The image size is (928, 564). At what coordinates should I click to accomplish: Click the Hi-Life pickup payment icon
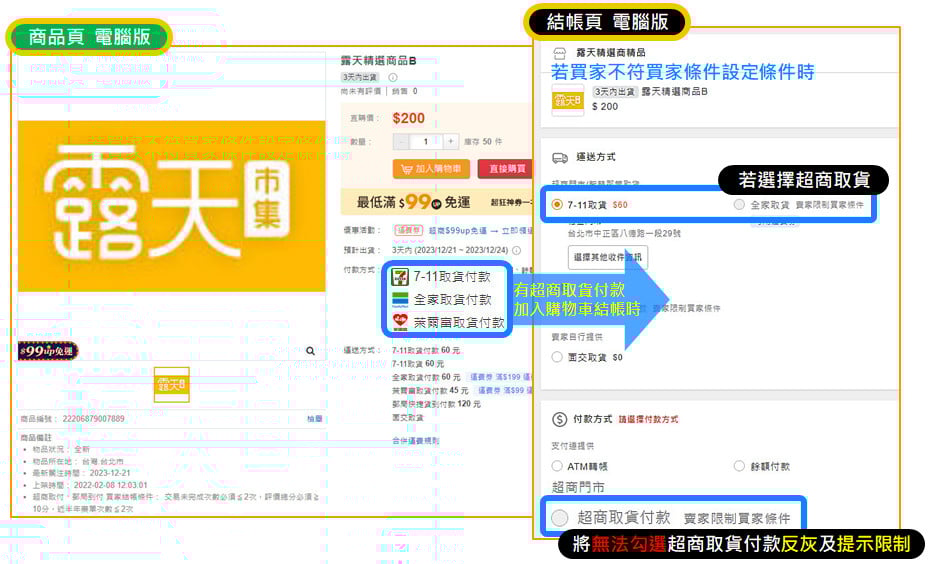click(x=400, y=322)
